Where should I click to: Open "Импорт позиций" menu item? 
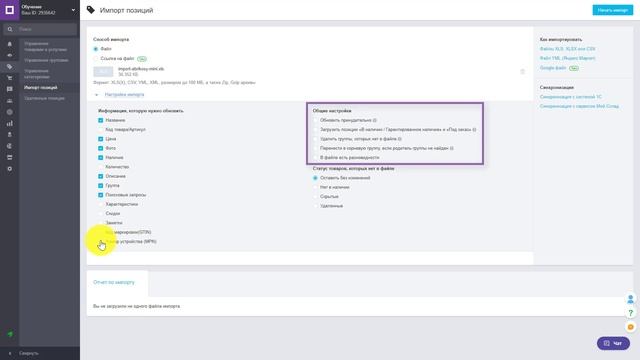tap(40, 88)
